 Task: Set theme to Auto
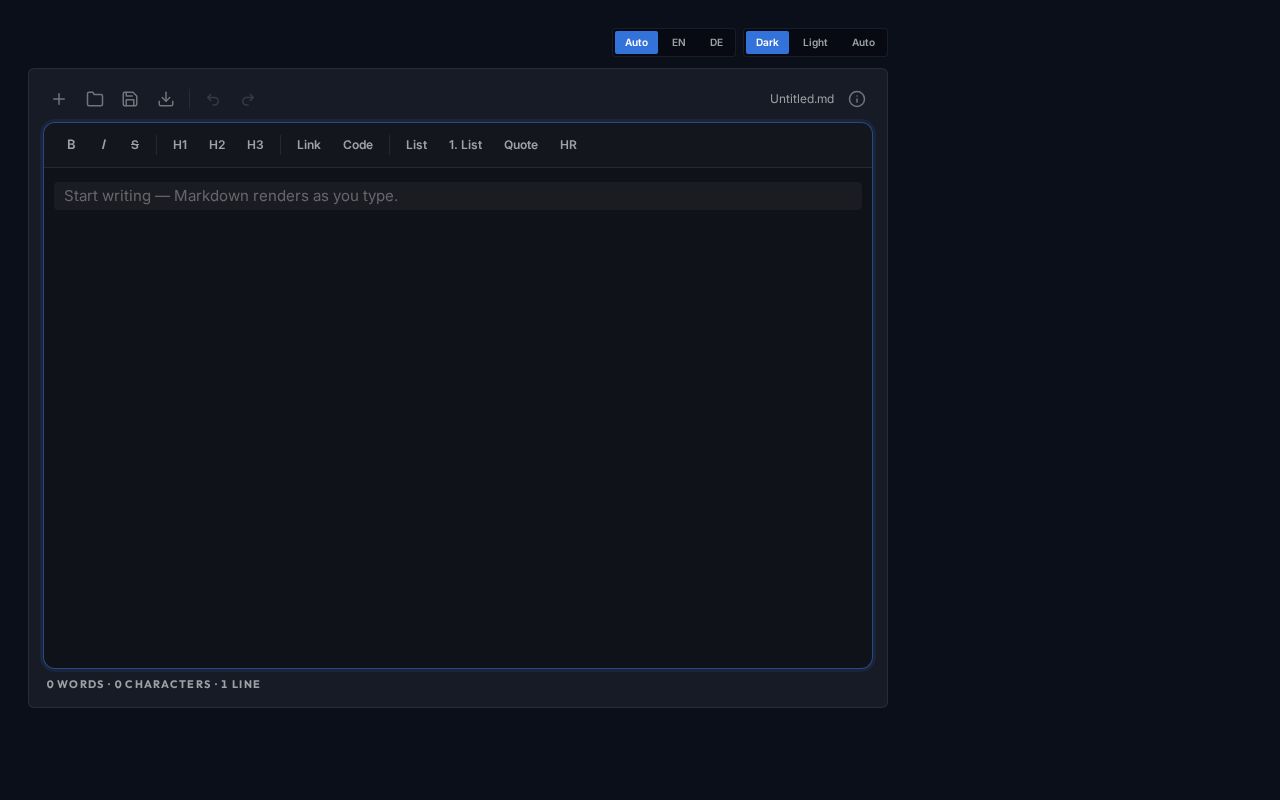(863, 42)
